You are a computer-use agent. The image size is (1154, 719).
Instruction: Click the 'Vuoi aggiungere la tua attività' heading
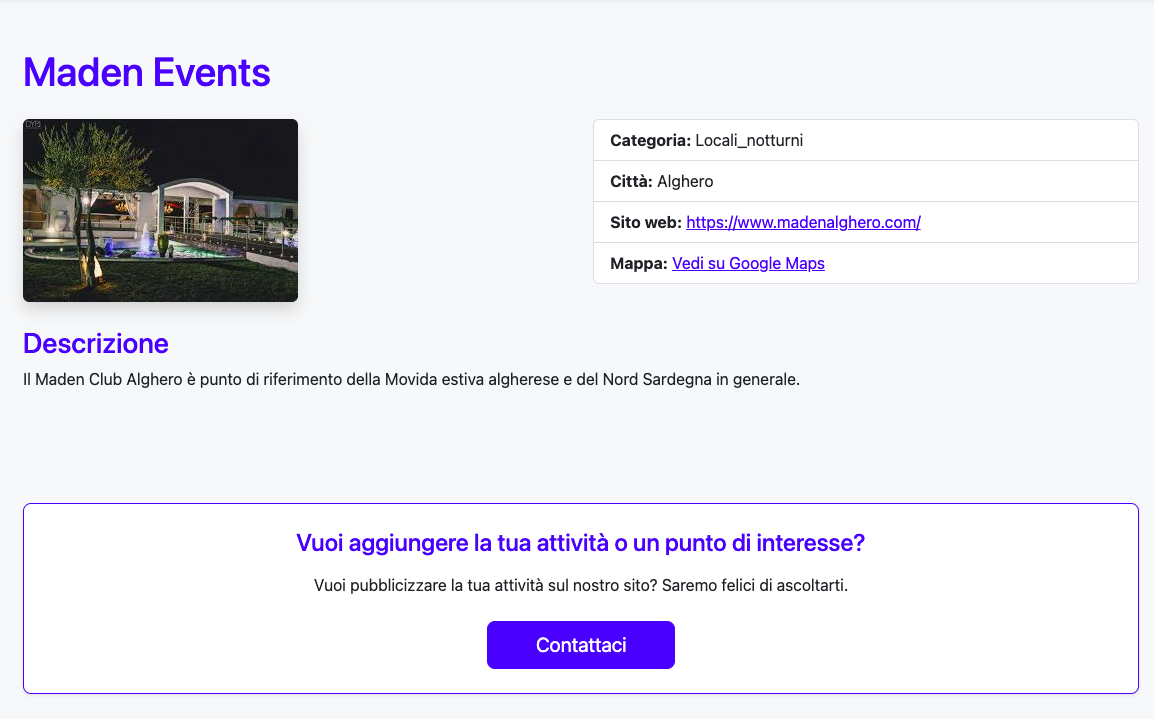580,543
